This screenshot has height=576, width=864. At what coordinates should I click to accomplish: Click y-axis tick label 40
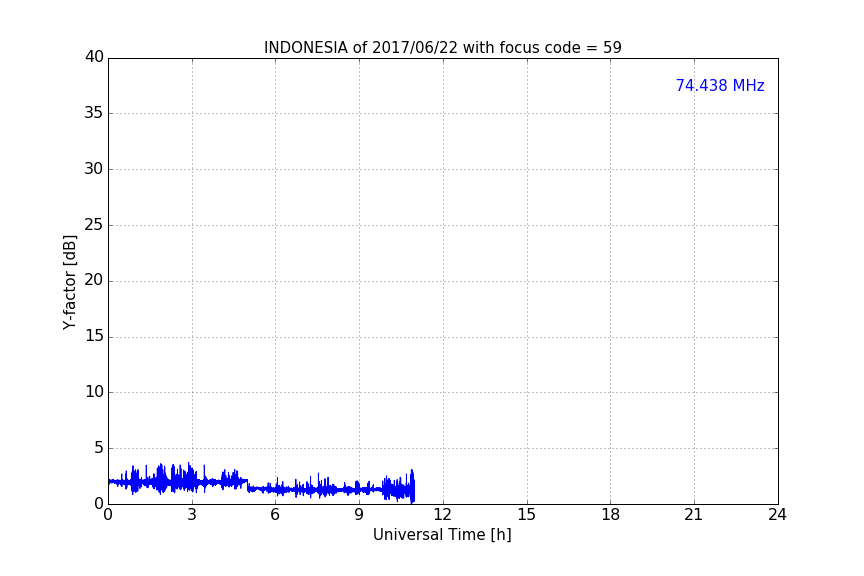pyautogui.click(x=94, y=57)
